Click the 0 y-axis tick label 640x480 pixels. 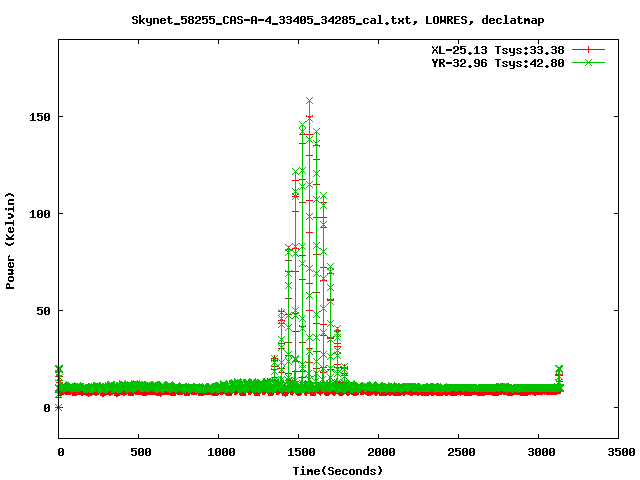(x=47, y=408)
